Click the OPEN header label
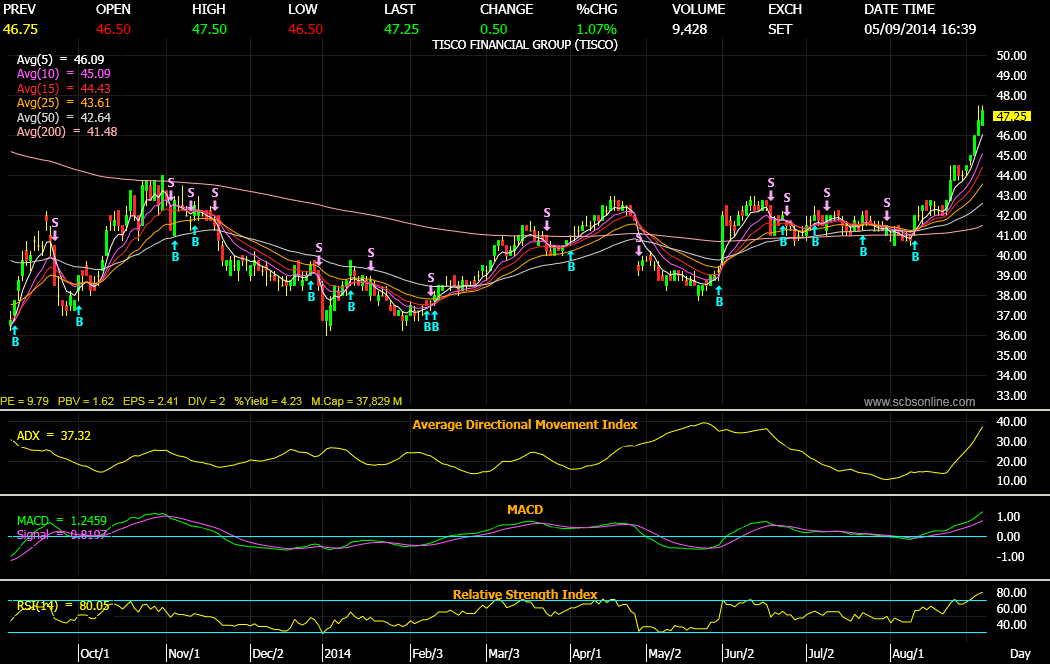The image size is (1050, 664). click(x=113, y=9)
